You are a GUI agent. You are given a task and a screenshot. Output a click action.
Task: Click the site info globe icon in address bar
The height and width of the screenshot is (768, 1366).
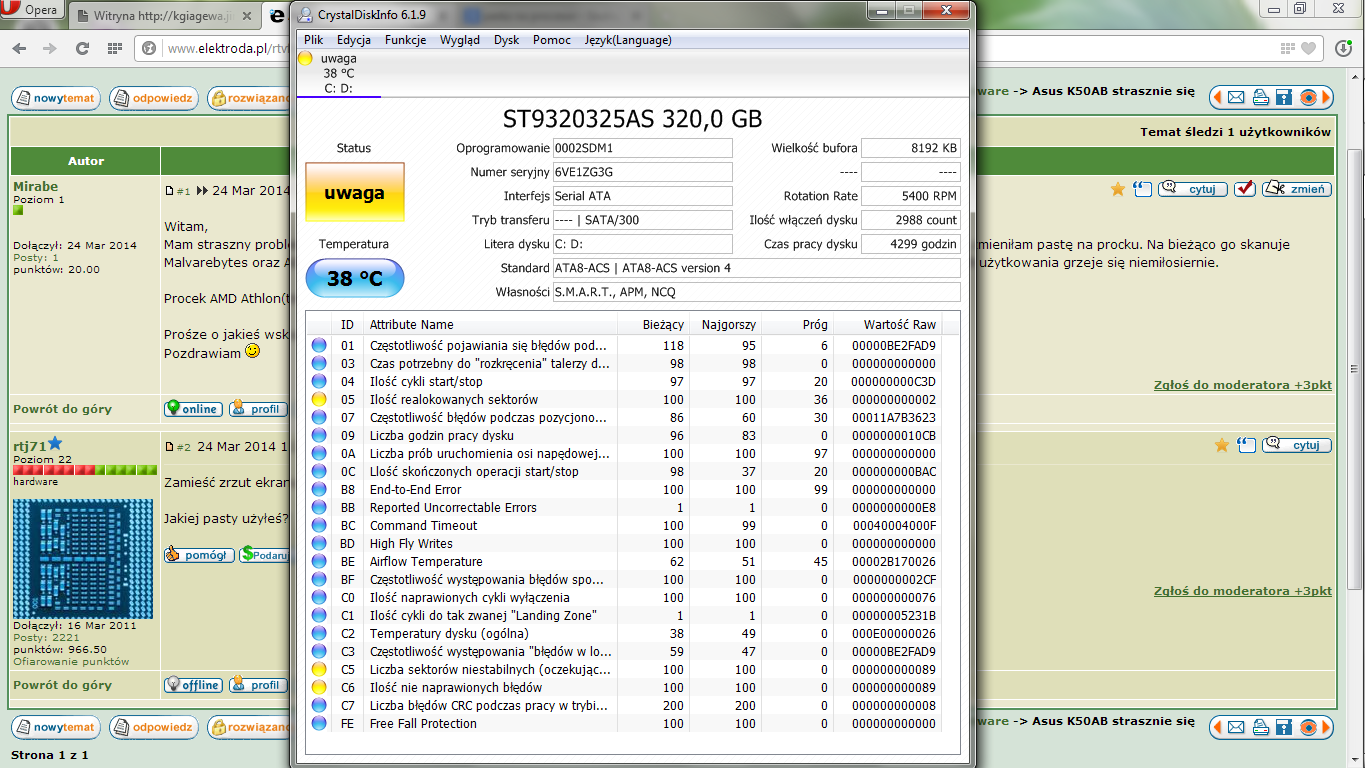(149, 48)
